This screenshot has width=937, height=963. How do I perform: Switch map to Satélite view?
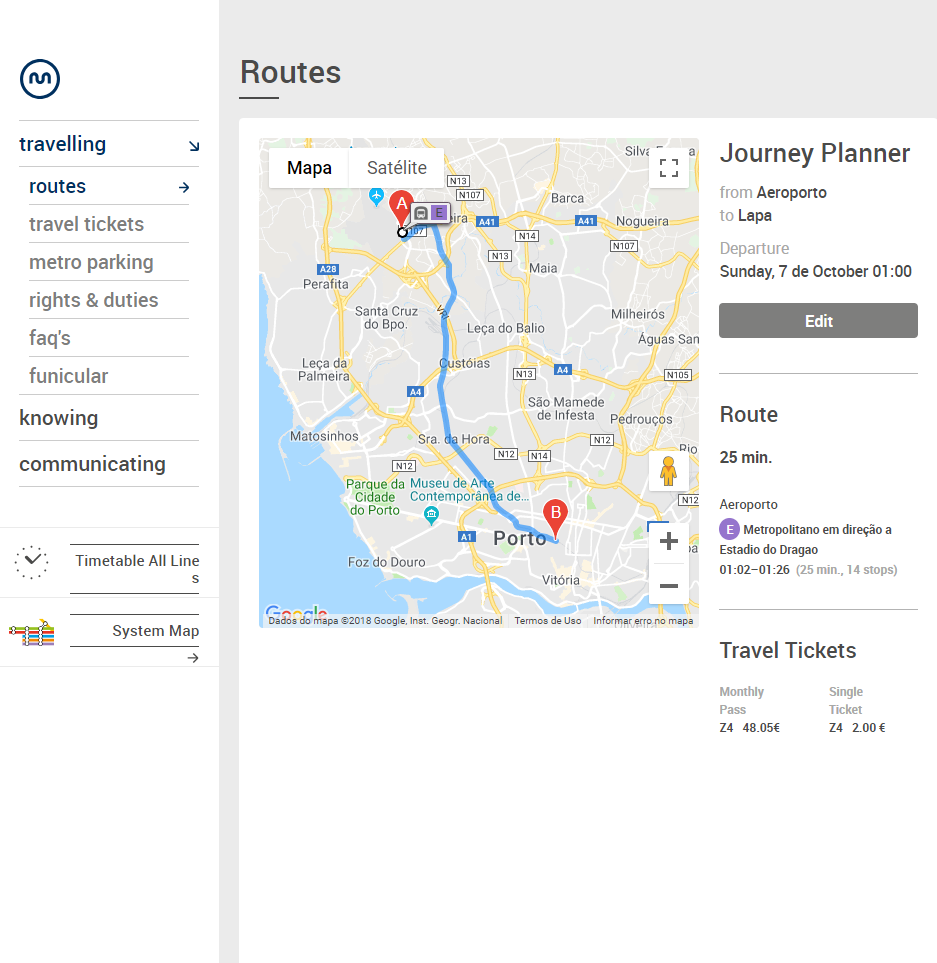(397, 168)
